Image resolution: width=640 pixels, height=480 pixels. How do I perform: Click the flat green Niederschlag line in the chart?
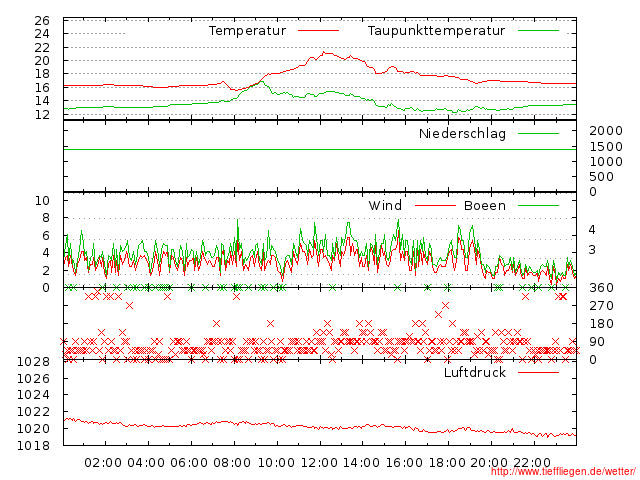pyautogui.click(x=320, y=149)
